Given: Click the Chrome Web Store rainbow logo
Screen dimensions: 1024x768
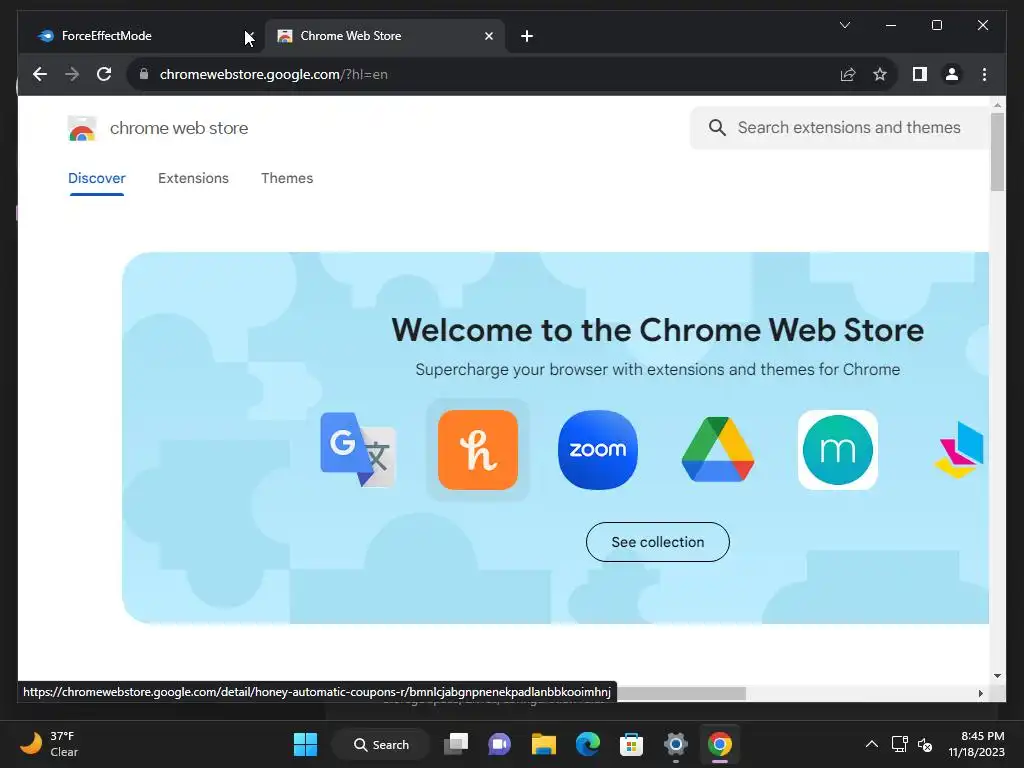Looking at the screenshot, I should point(82,128).
